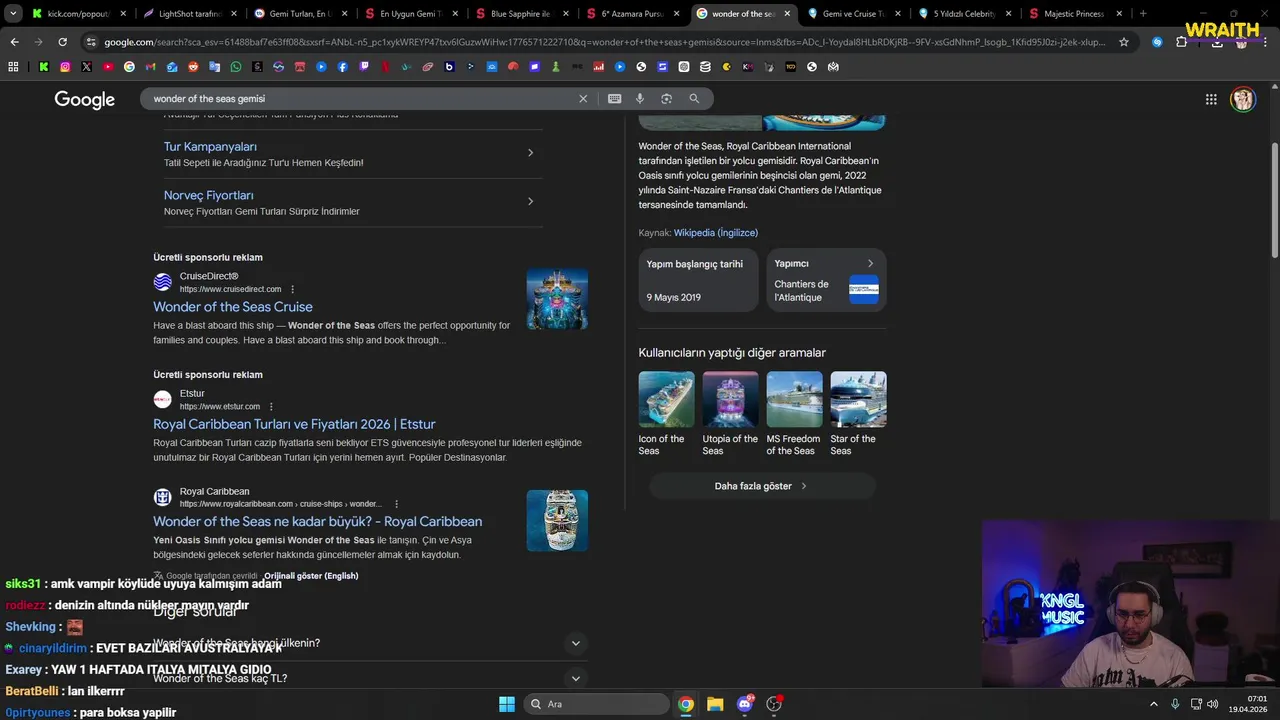This screenshot has width=1280, height=720.
Task: Open Yapımcı card chevron
Action: 870,264
